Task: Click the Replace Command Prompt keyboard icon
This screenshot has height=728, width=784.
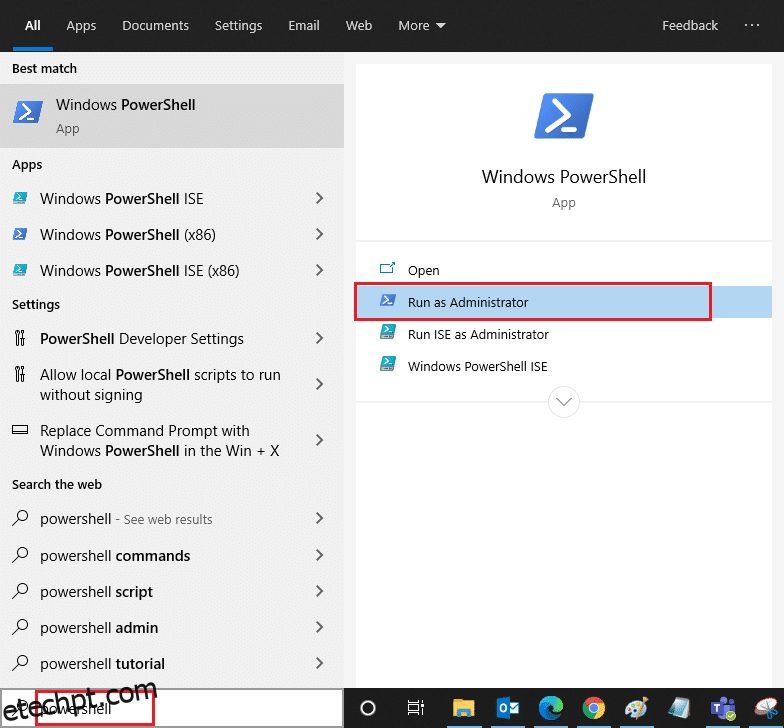Action: pyautogui.click(x=20, y=430)
